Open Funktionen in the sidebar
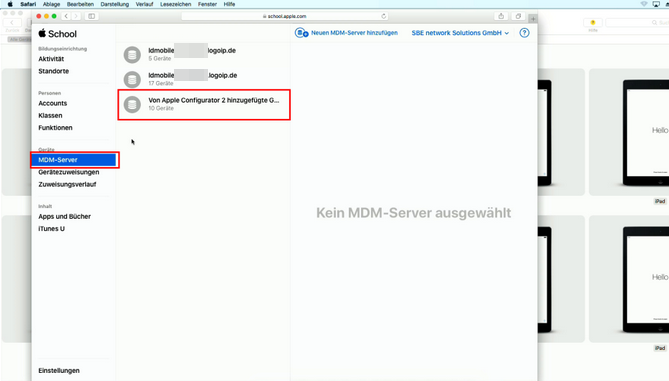 point(55,128)
